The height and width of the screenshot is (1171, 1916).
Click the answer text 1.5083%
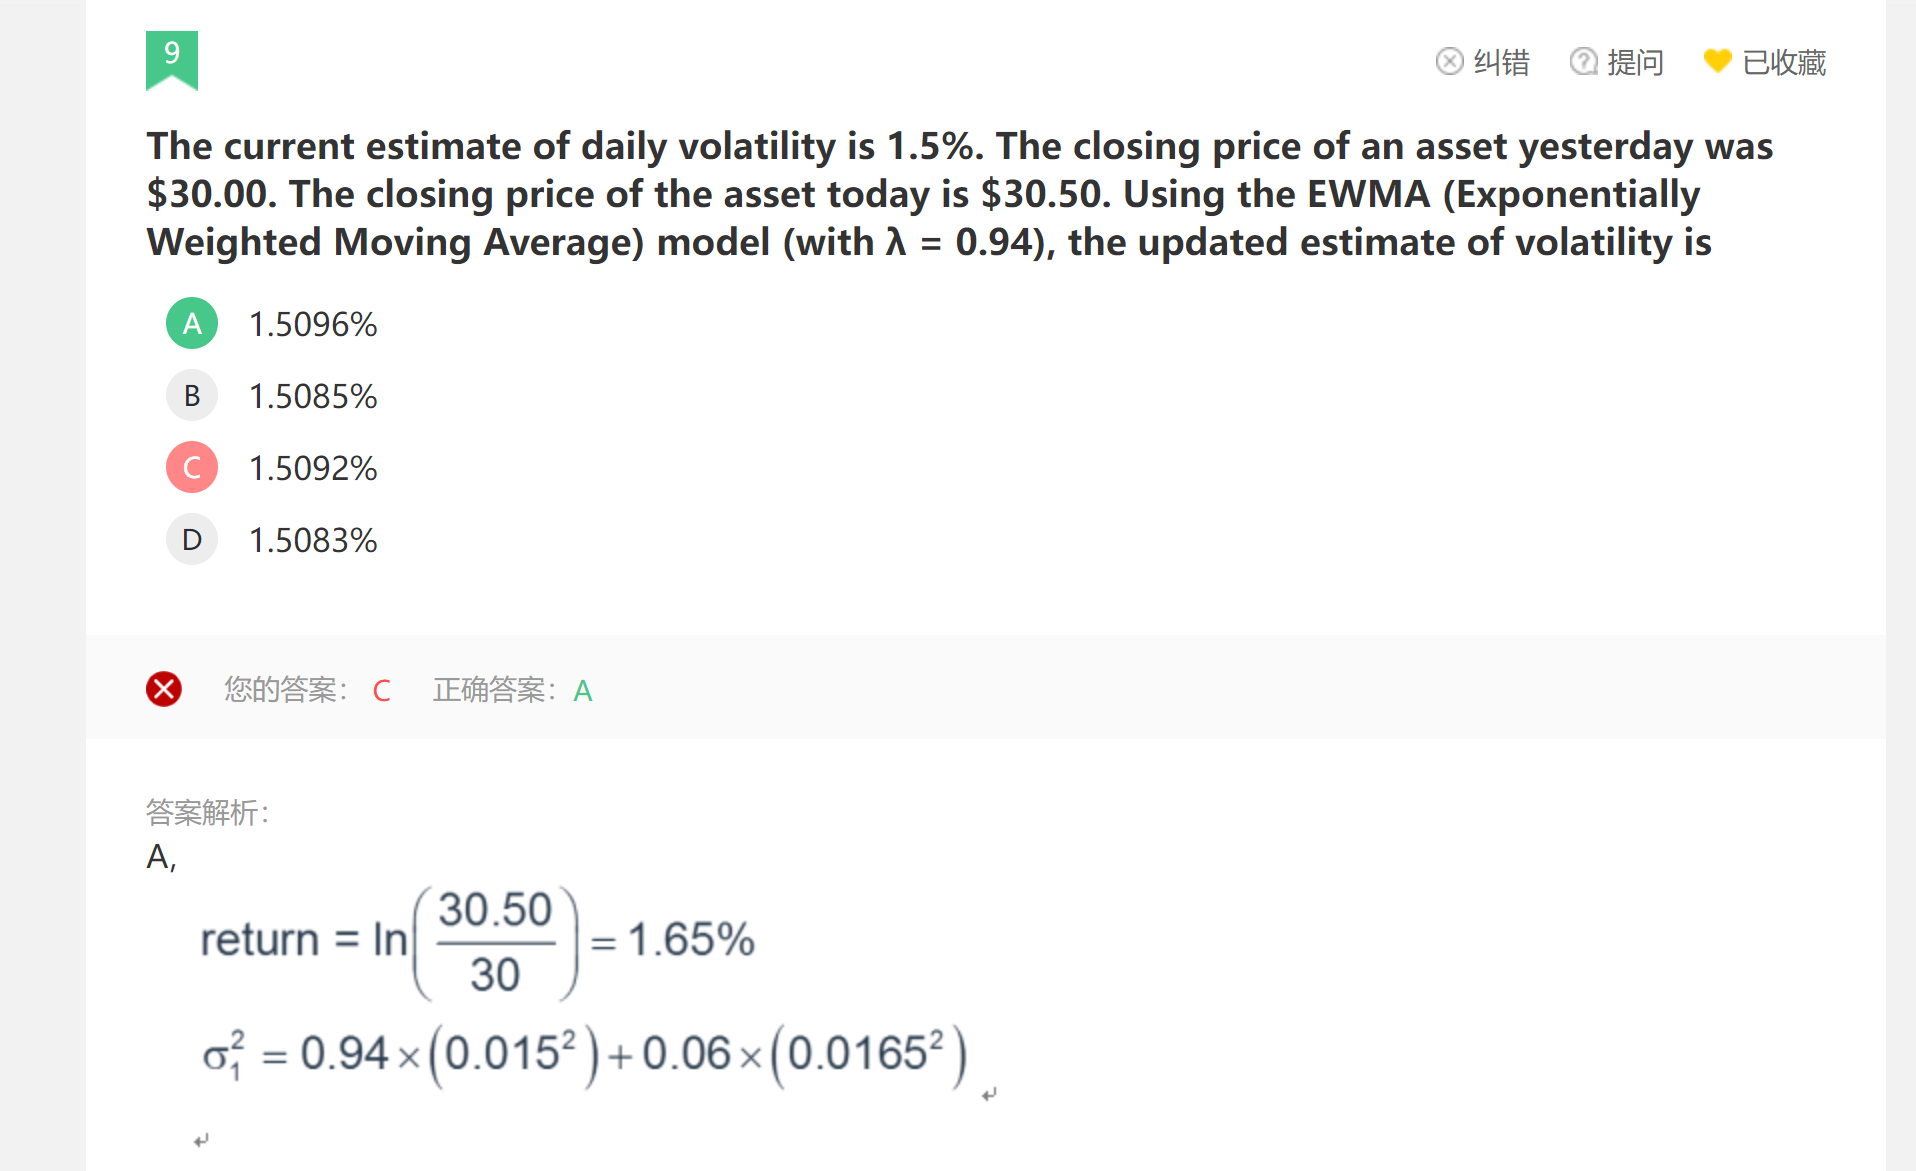(x=313, y=540)
